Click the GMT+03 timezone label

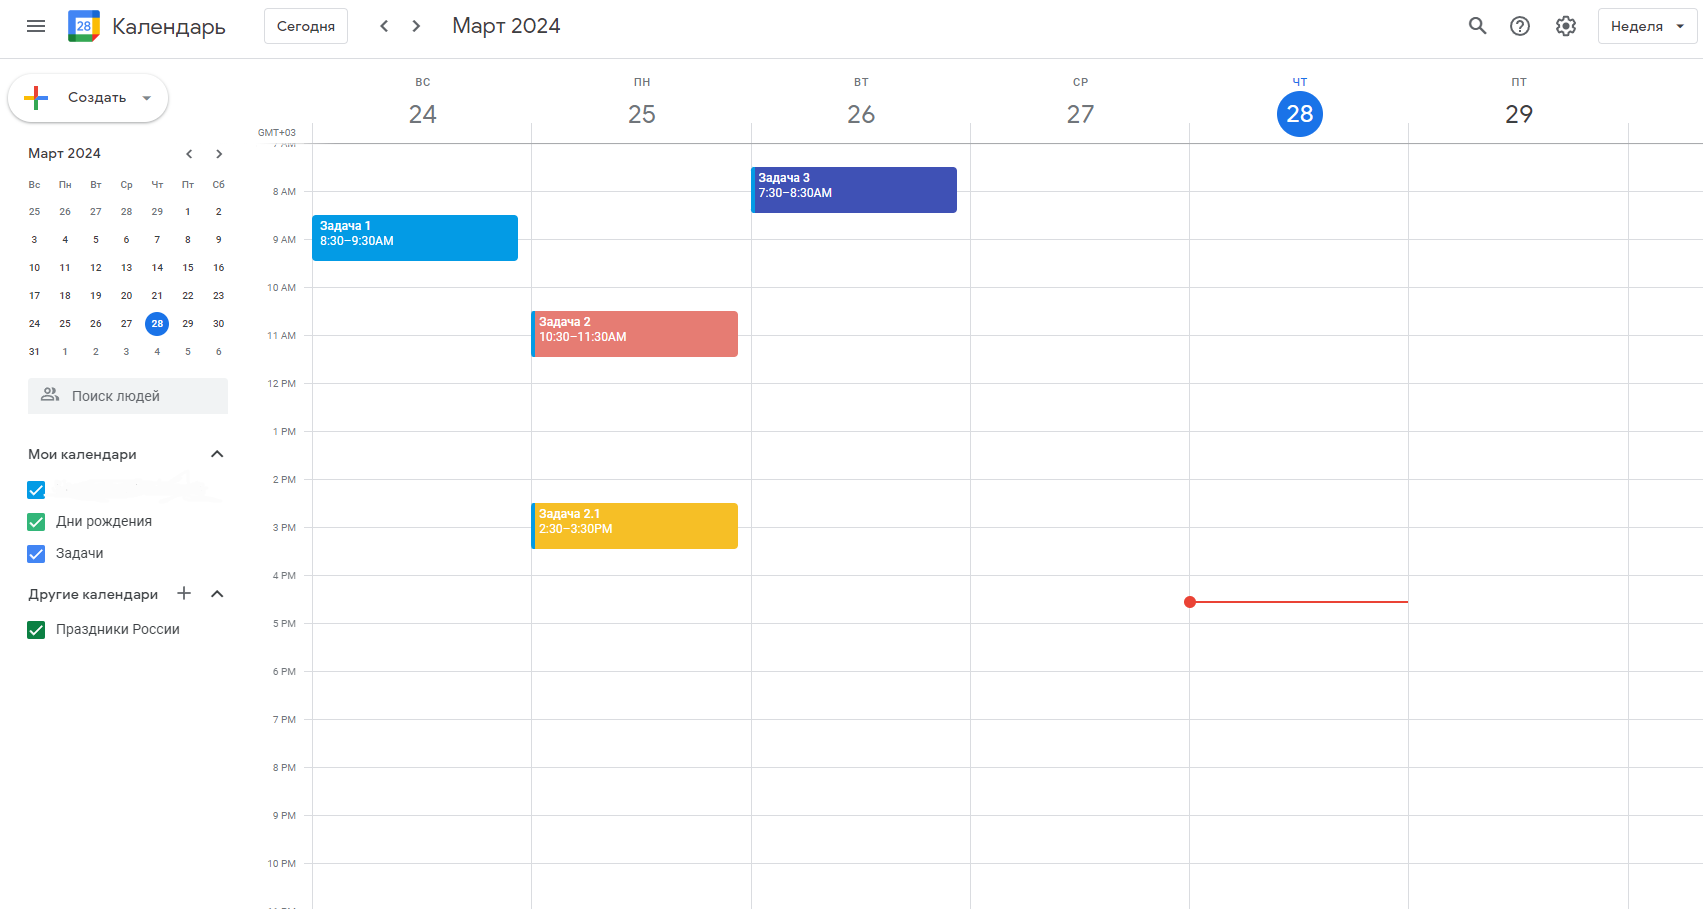[x=277, y=132]
